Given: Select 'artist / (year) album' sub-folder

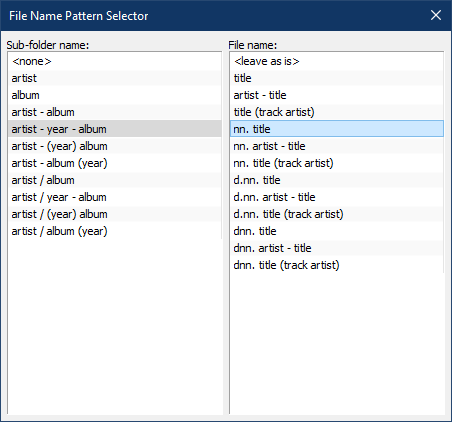Looking at the screenshot, I should coord(115,214).
